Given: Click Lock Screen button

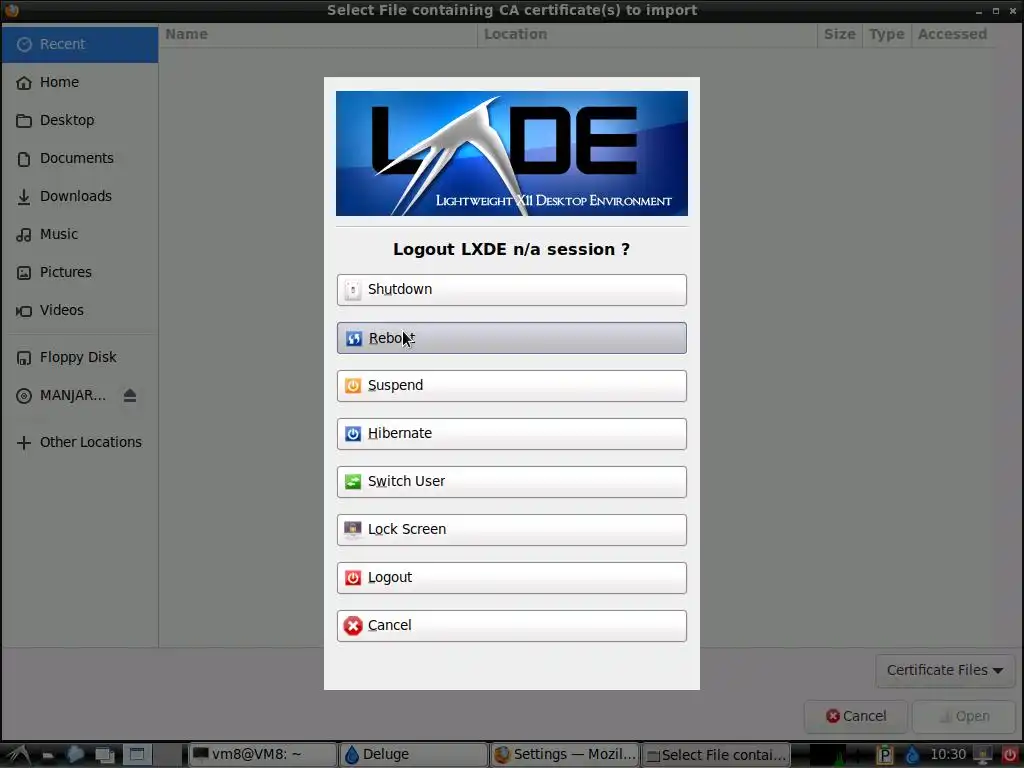Looking at the screenshot, I should [511, 530].
